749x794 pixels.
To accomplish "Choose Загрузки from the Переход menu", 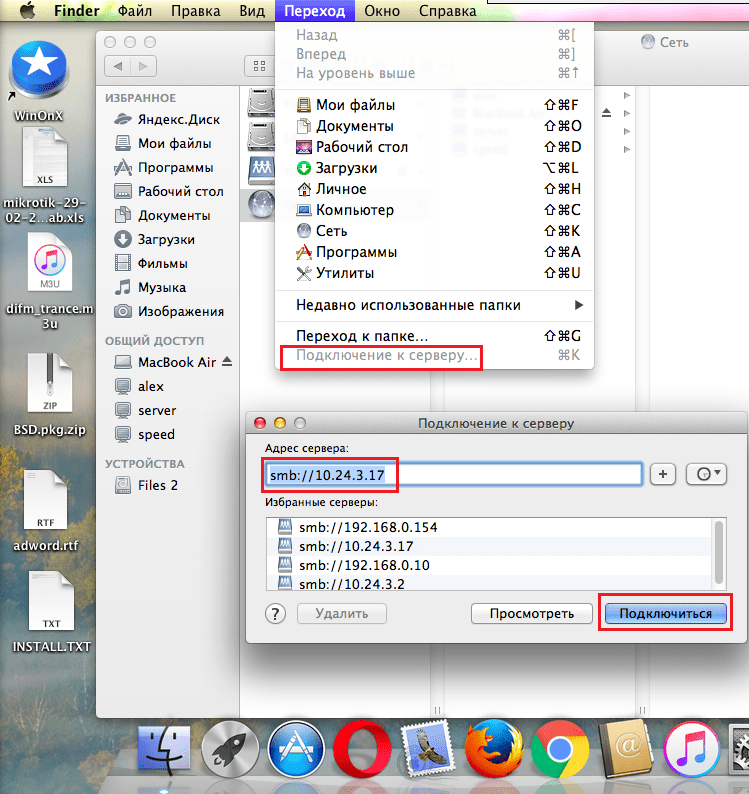I will [435, 168].
